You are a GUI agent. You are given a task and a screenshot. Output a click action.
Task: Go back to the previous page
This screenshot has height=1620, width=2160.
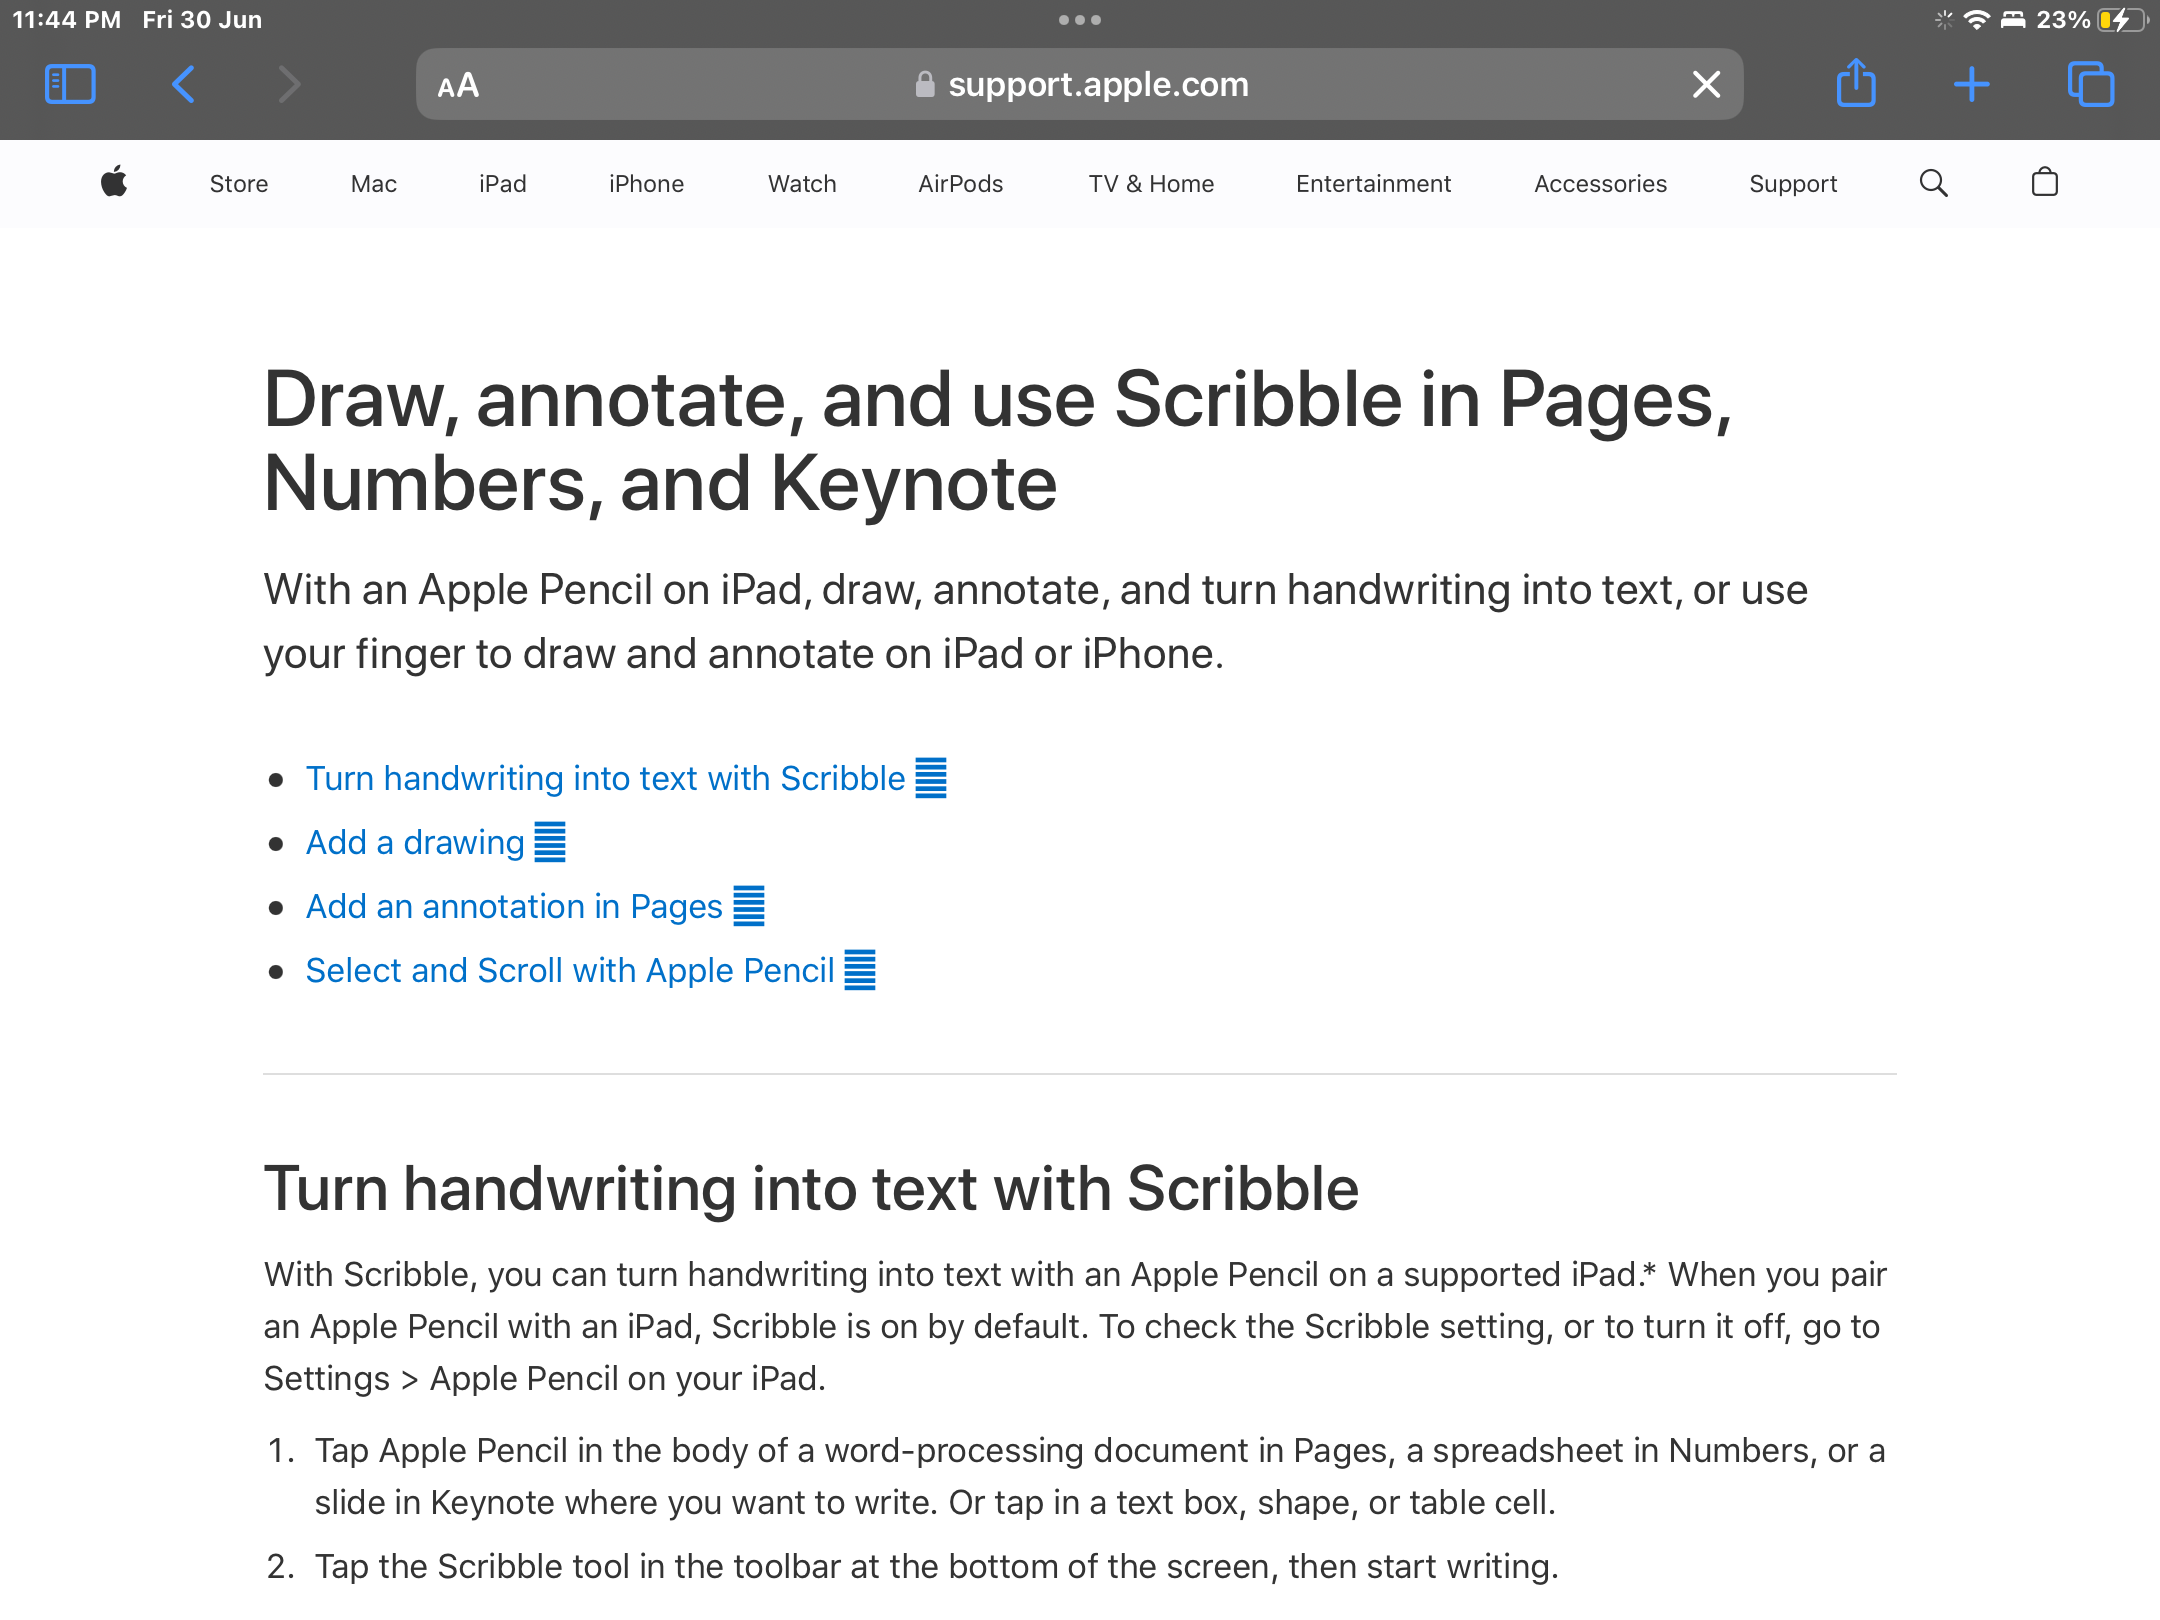(x=183, y=85)
